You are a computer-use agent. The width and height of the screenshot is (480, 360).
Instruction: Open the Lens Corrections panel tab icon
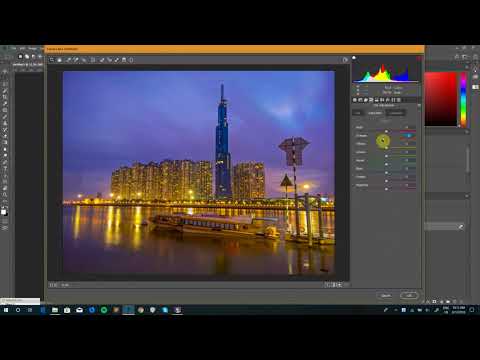click(x=381, y=100)
